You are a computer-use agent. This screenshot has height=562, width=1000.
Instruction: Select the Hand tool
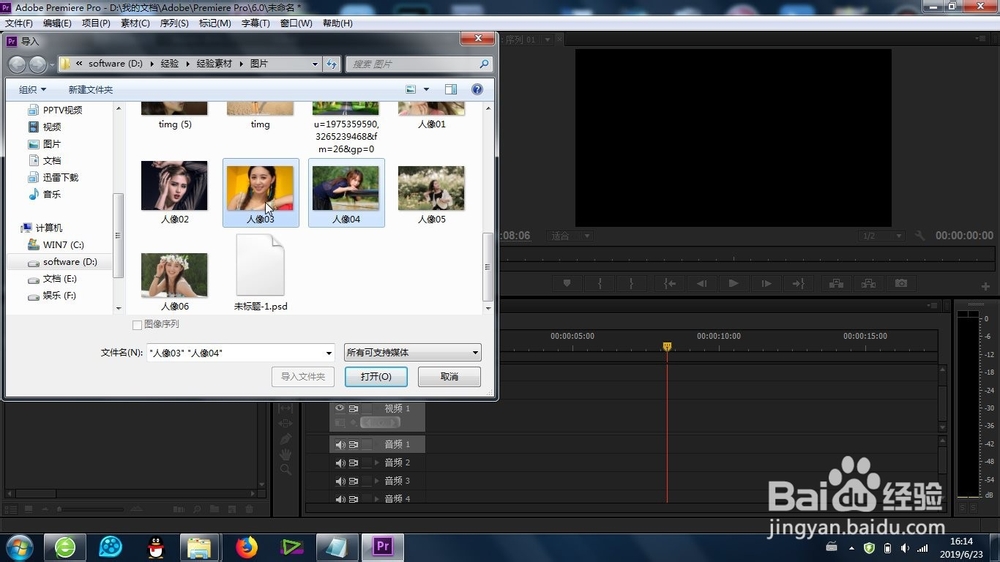pos(286,454)
